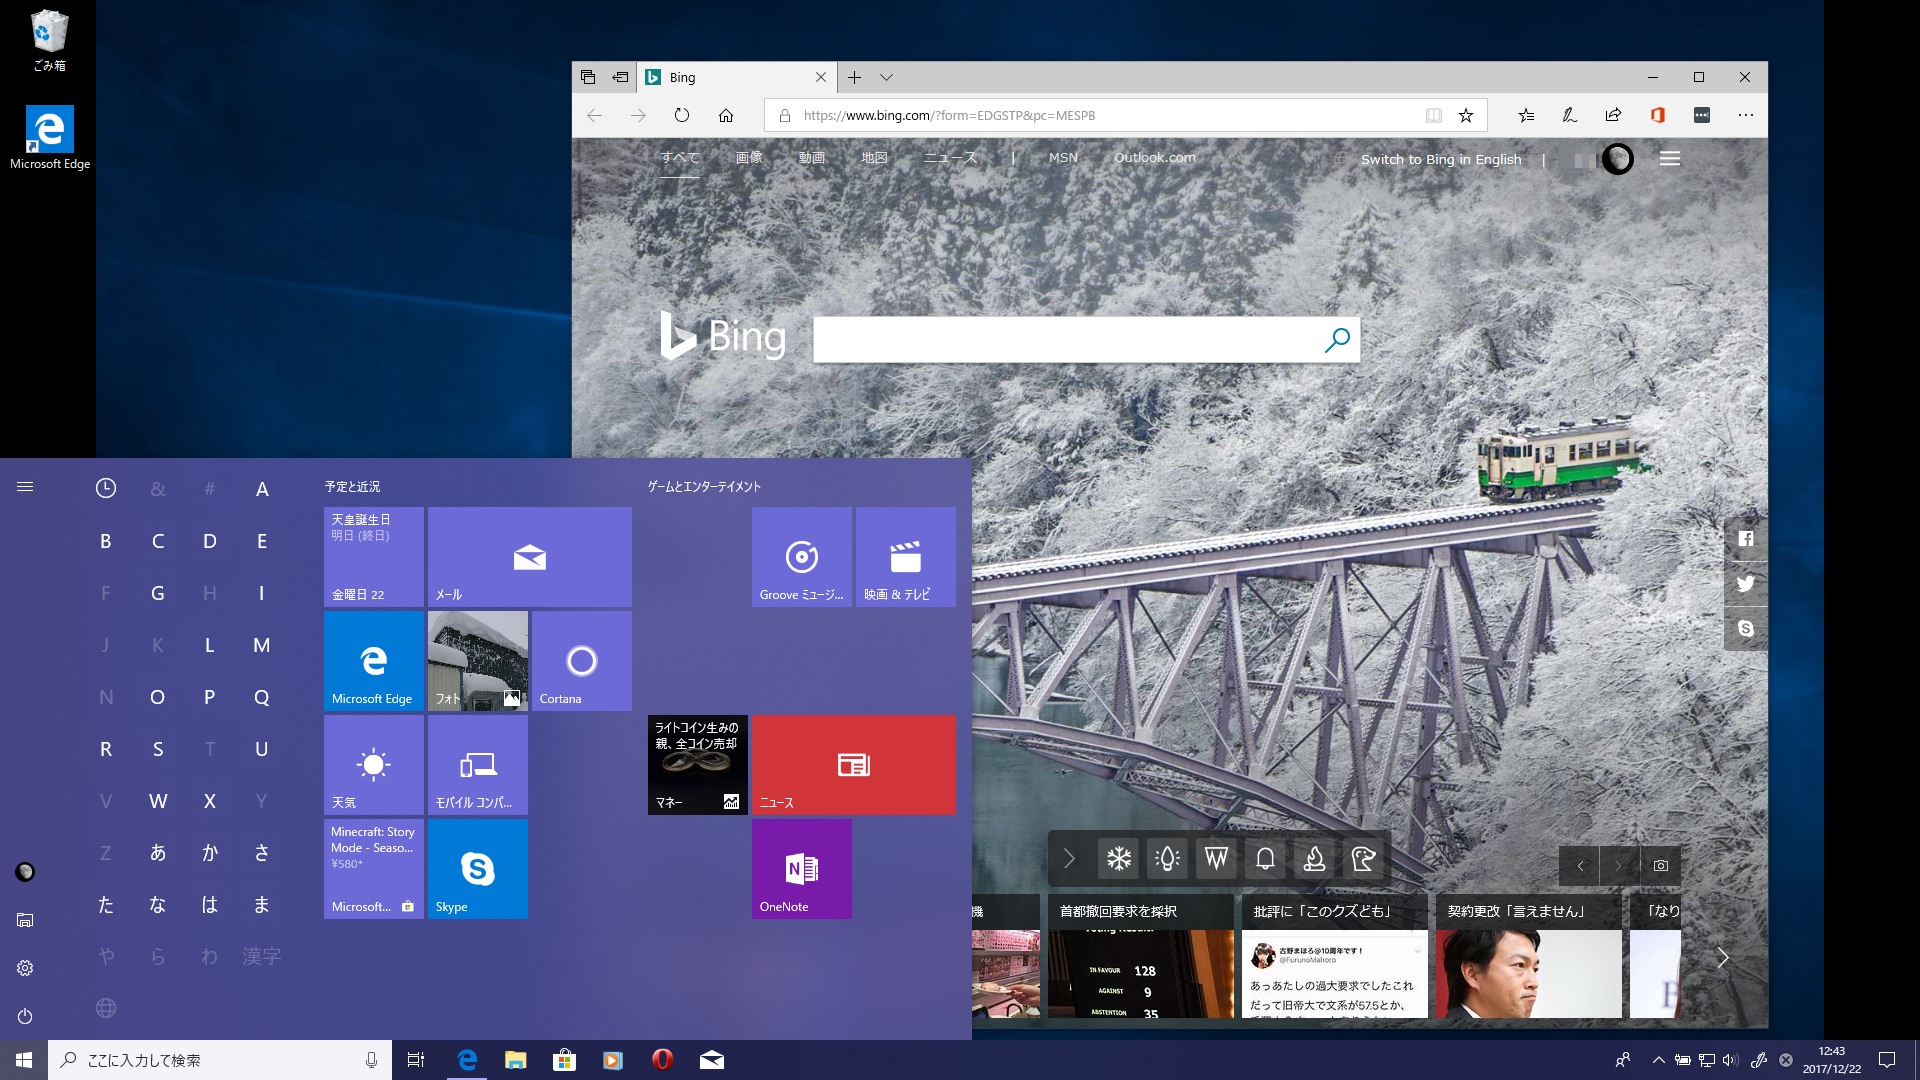Open Task View on taskbar
This screenshot has width=1920, height=1080.
[416, 1060]
